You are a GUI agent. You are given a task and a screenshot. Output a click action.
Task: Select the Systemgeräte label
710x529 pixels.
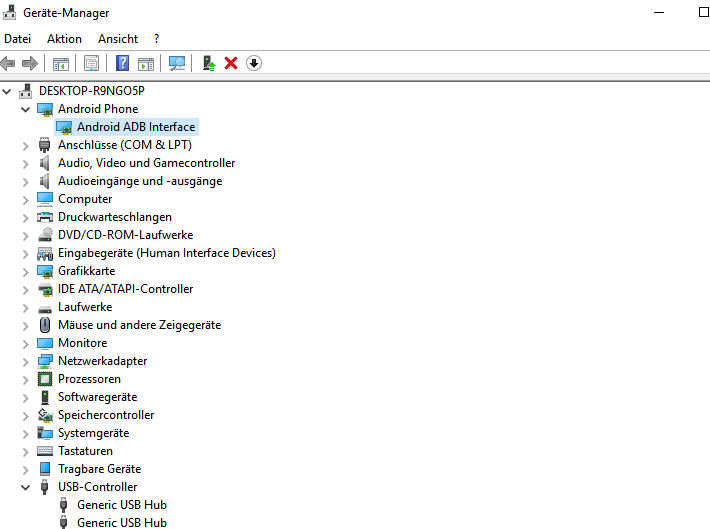[93, 433]
